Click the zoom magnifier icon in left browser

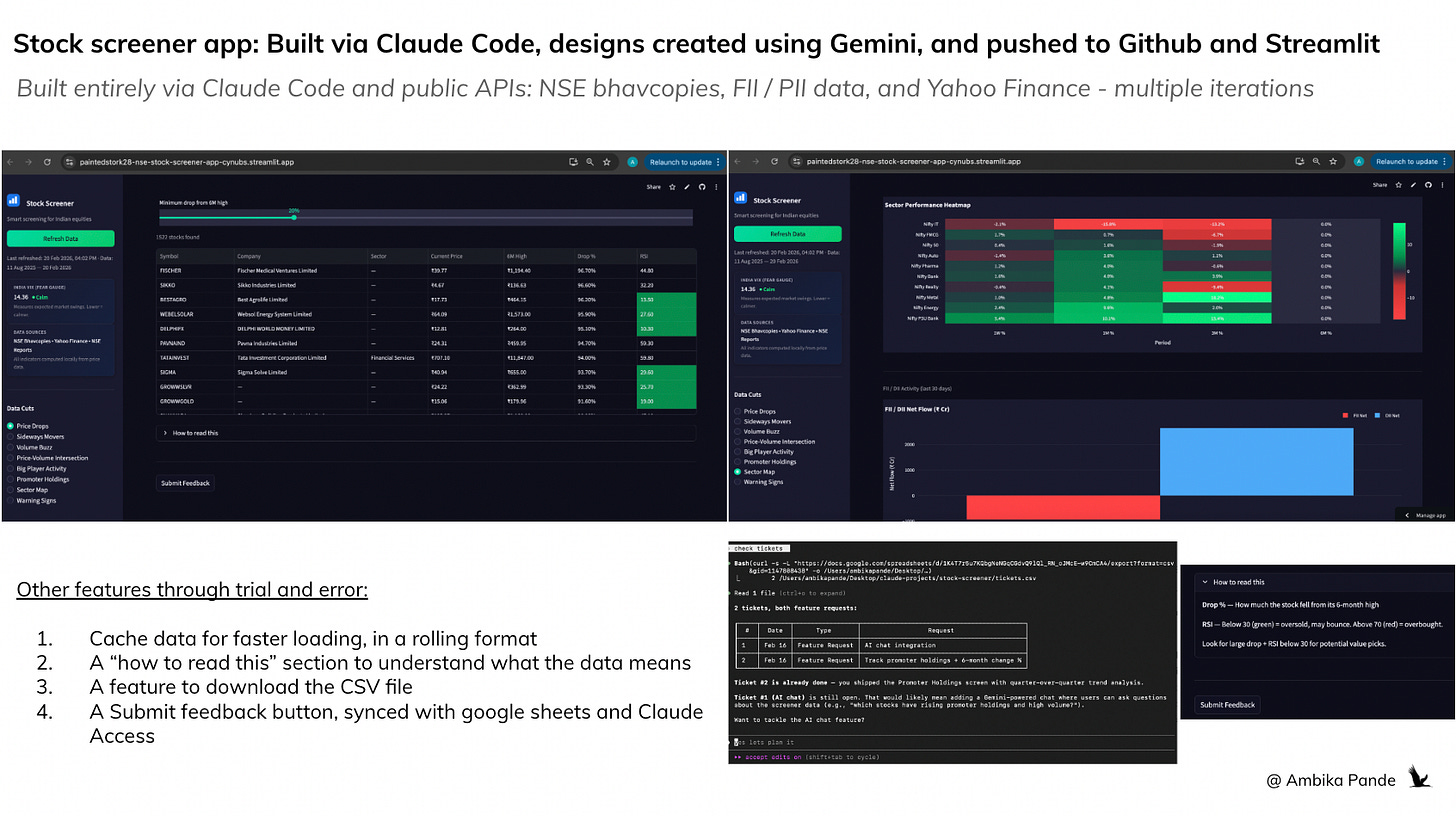point(590,162)
